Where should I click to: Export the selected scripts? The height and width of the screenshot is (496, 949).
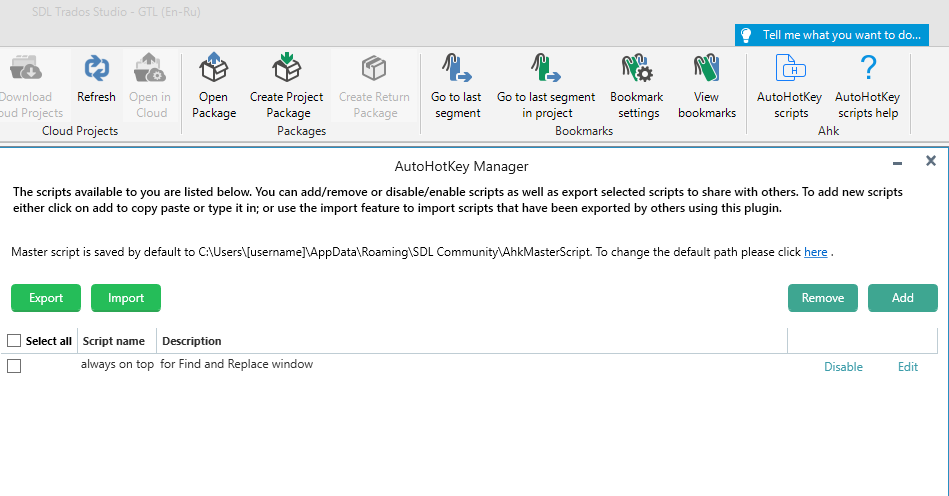[x=46, y=298]
